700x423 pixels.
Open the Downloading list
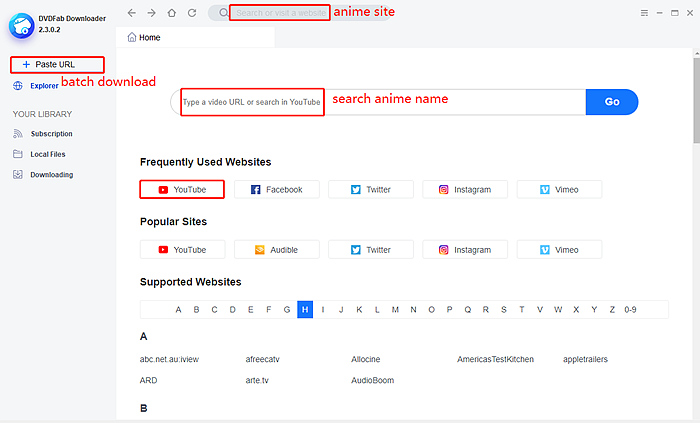(x=51, y=175)
